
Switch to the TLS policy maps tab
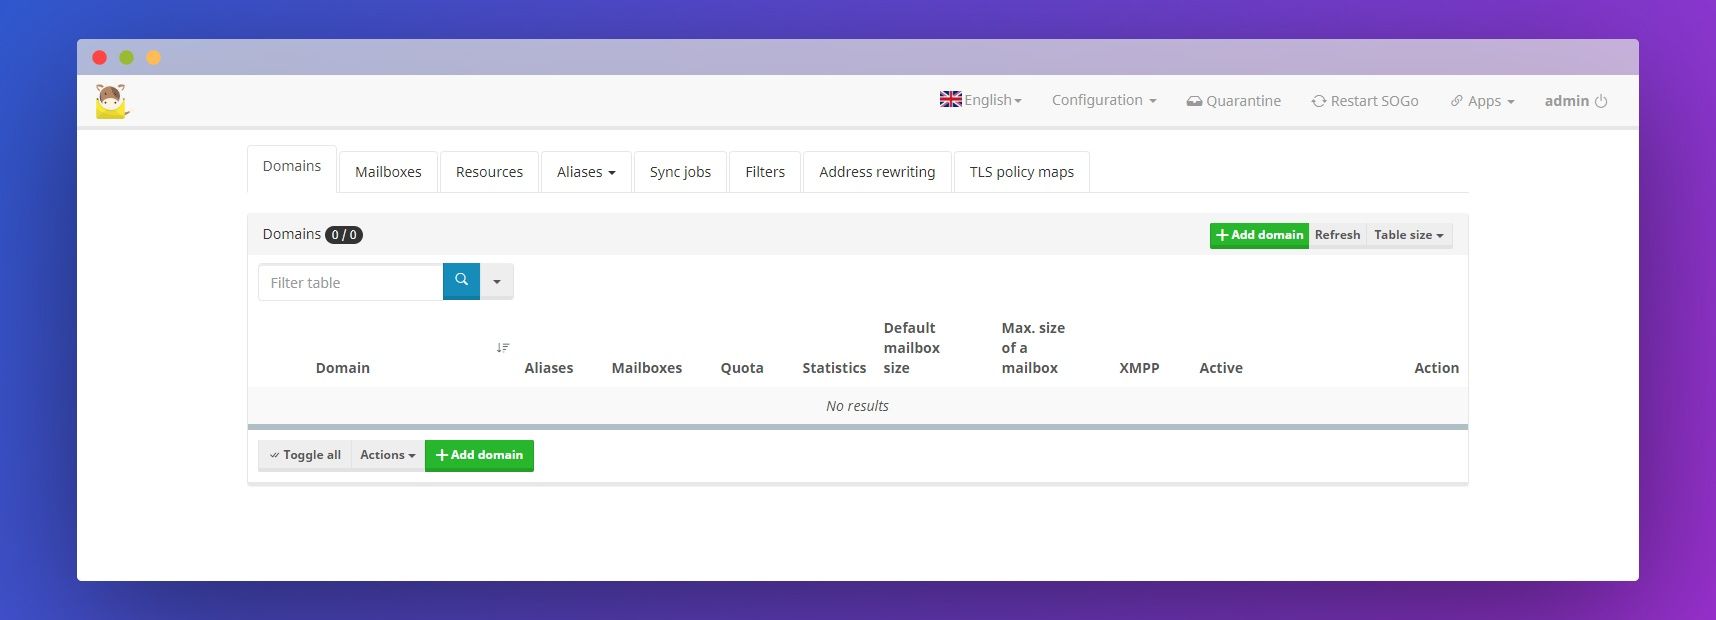pos(1022,172)
